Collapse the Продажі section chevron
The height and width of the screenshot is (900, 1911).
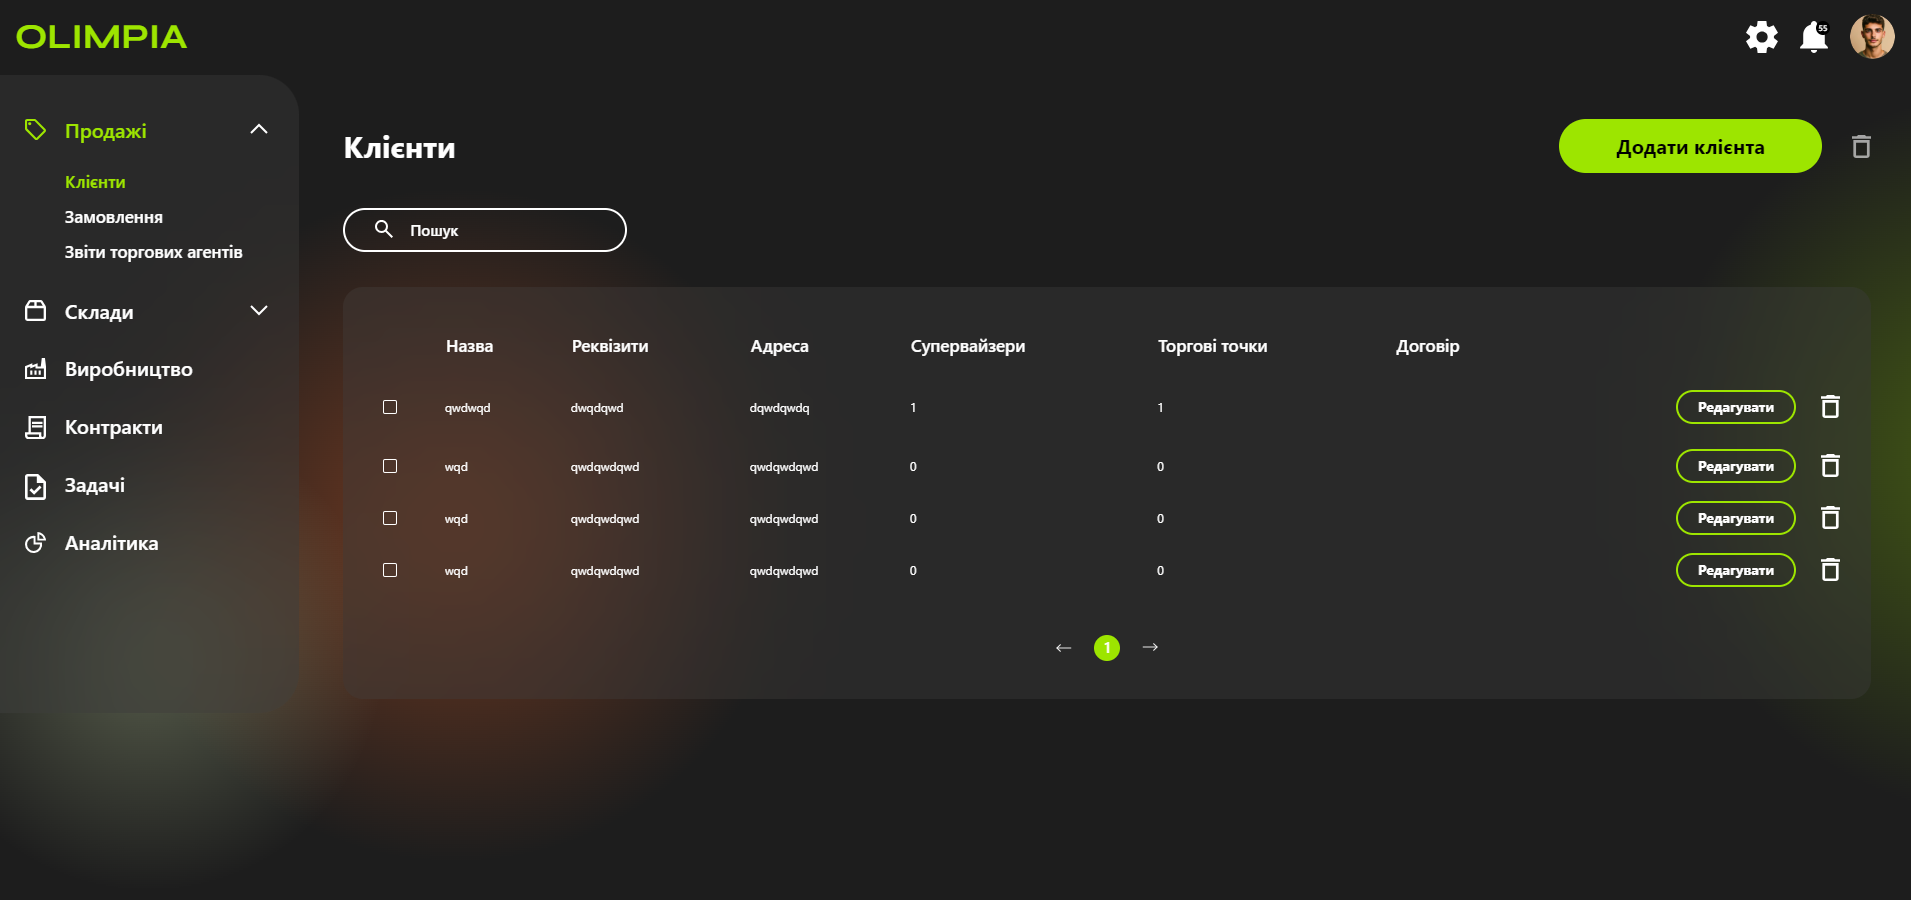pos(259,129)
